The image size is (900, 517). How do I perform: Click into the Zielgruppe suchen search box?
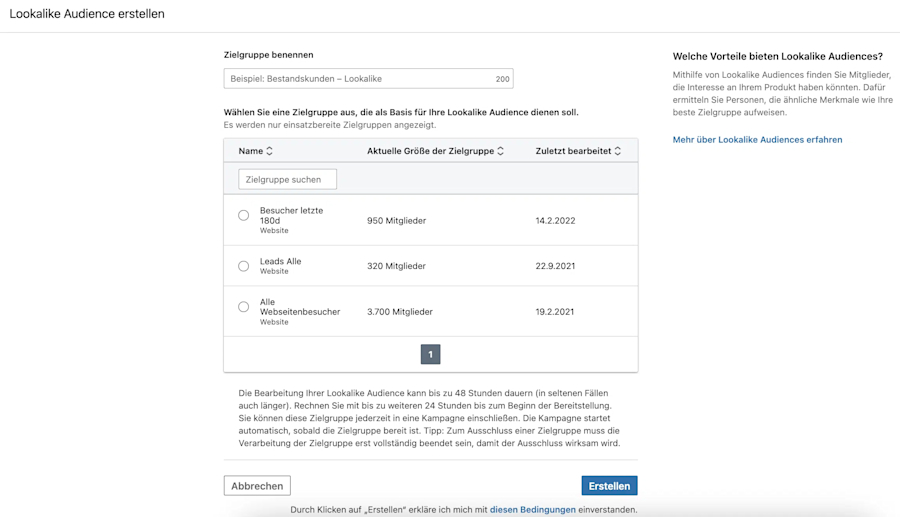288,179
